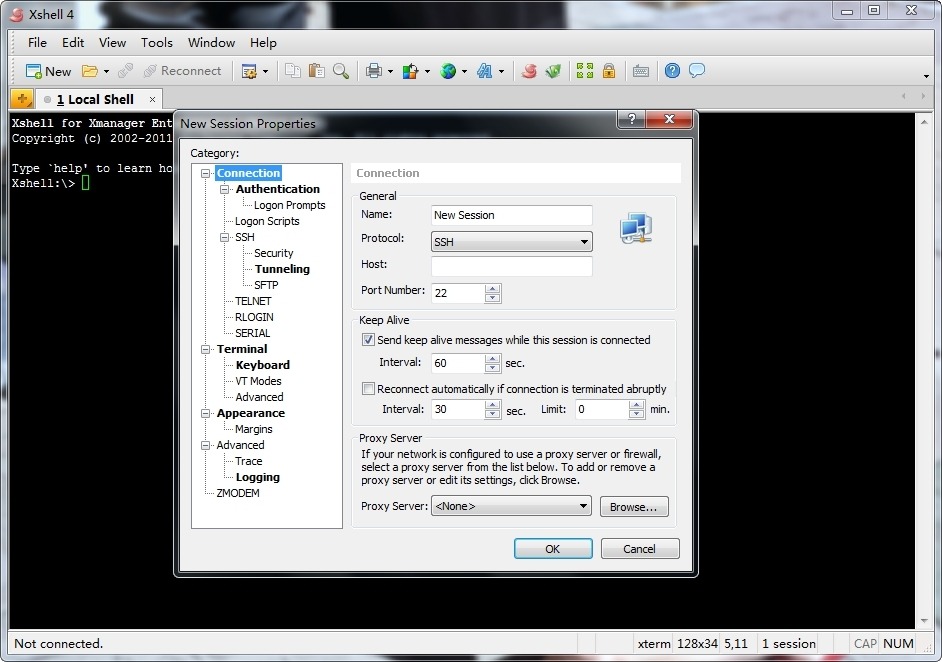The height and width of the screenshot is (662, 942).
Task: Select ZMODEM in category tree
Action: point(238,493)
